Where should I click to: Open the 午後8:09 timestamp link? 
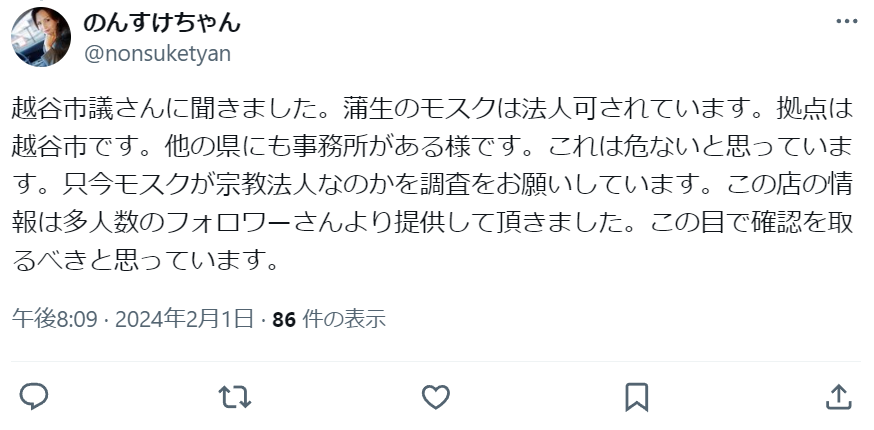(55, 320)
